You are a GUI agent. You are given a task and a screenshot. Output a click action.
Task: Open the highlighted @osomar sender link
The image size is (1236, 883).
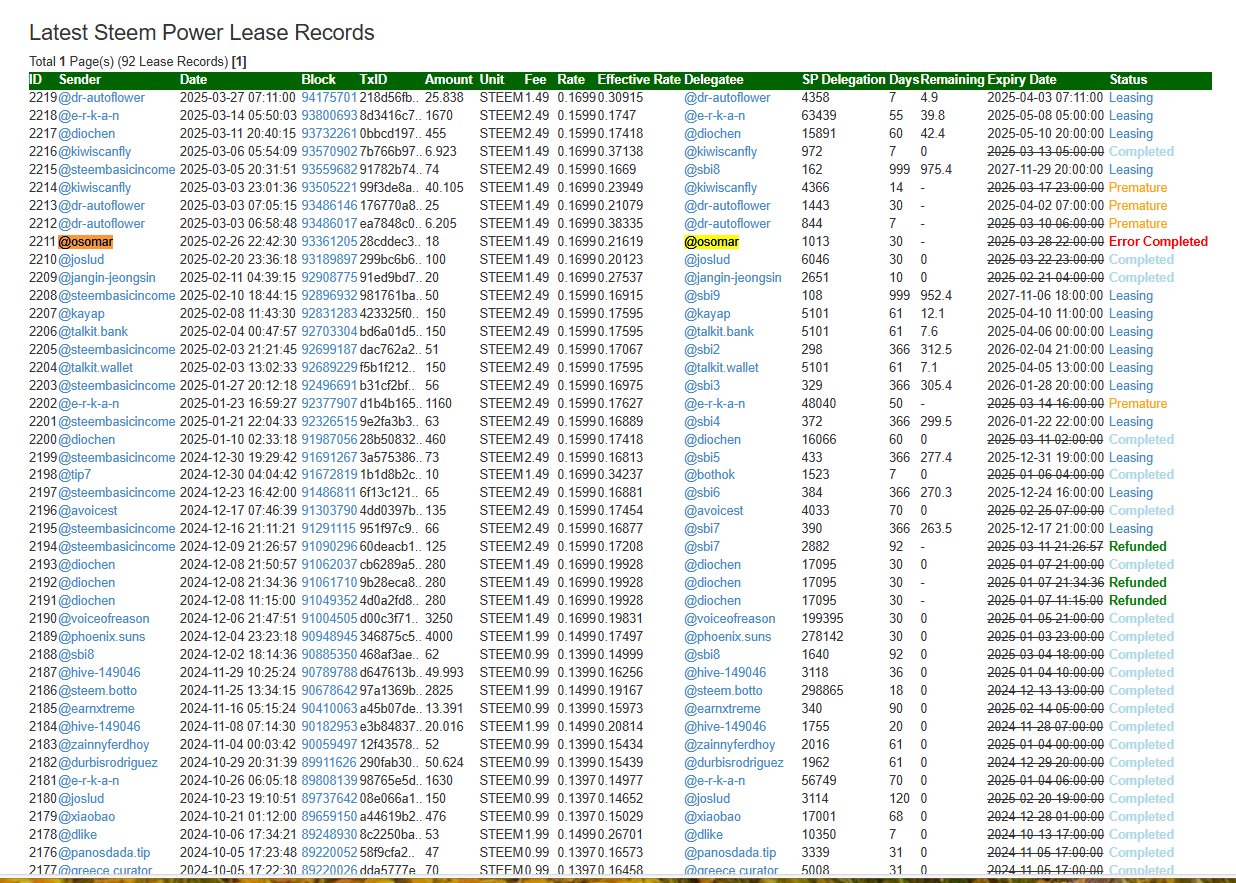pyautogui.click(x=85, y=242)
